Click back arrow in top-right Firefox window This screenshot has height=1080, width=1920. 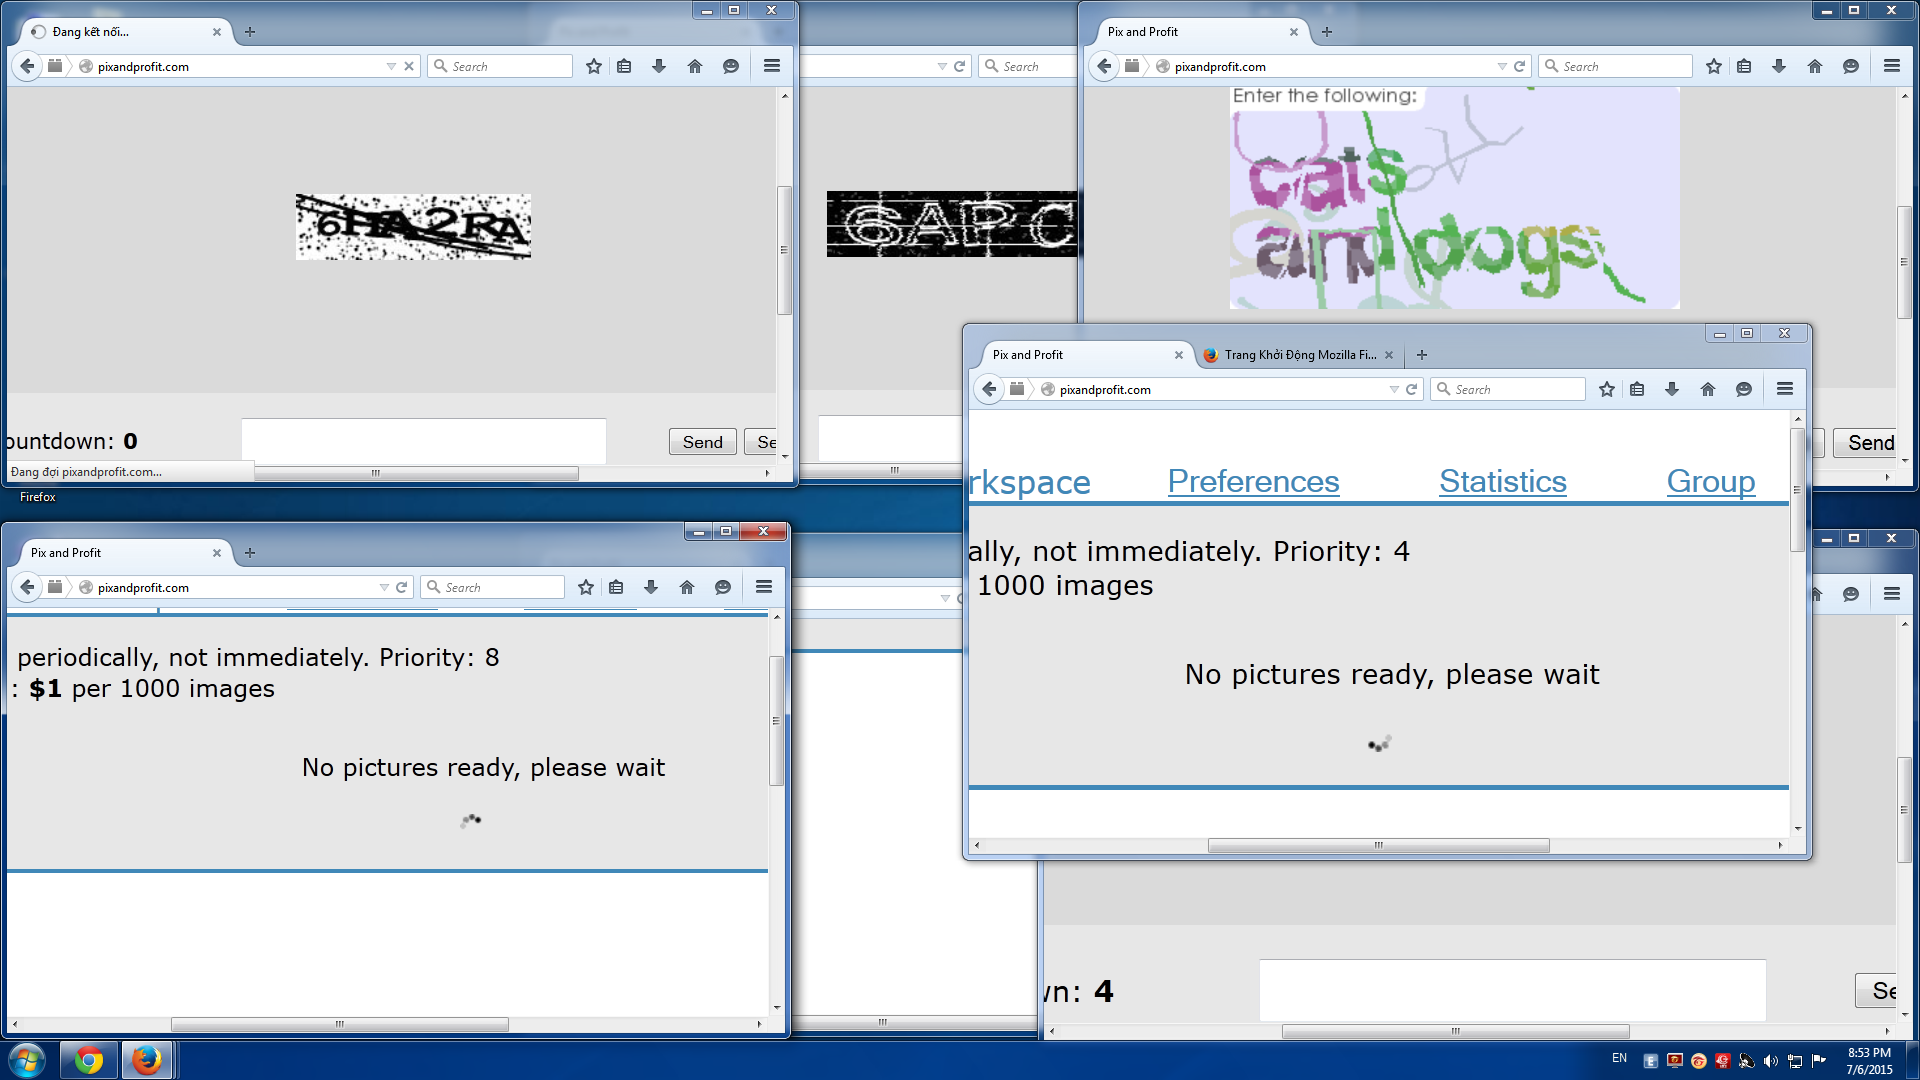coord(1104,66)
